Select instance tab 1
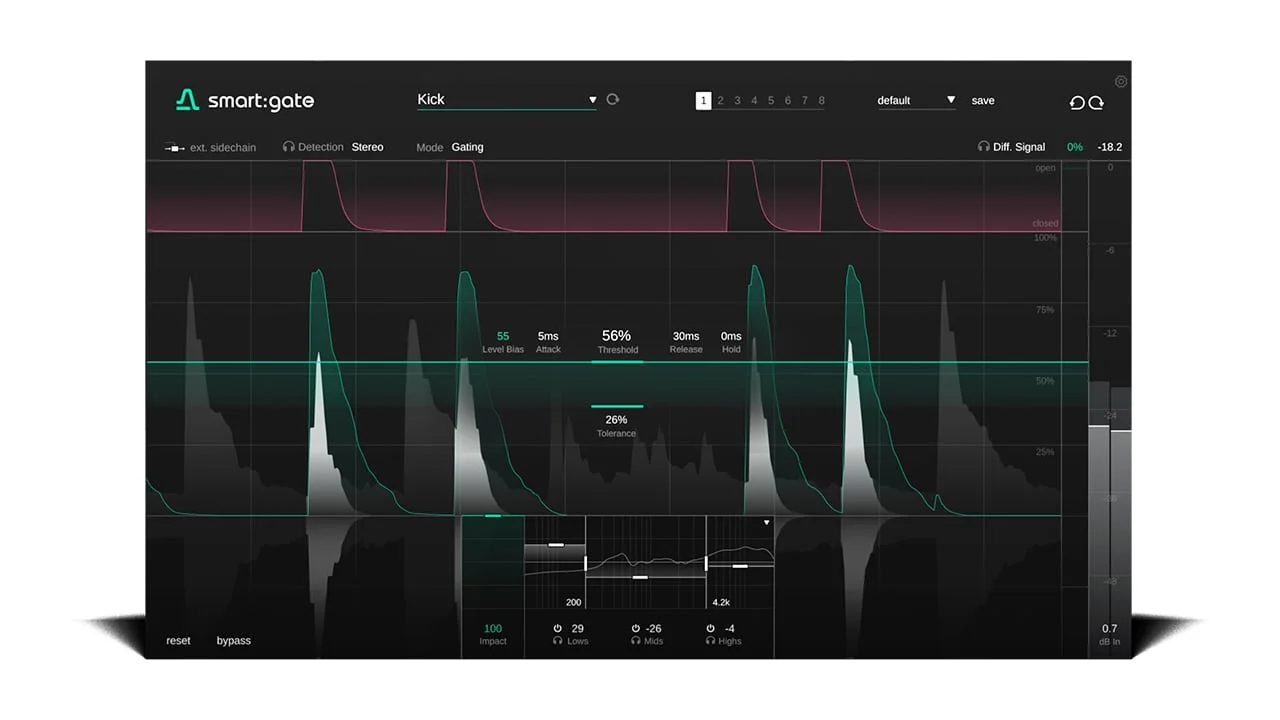Screen dimensions: 1280x720 point(703,100)
